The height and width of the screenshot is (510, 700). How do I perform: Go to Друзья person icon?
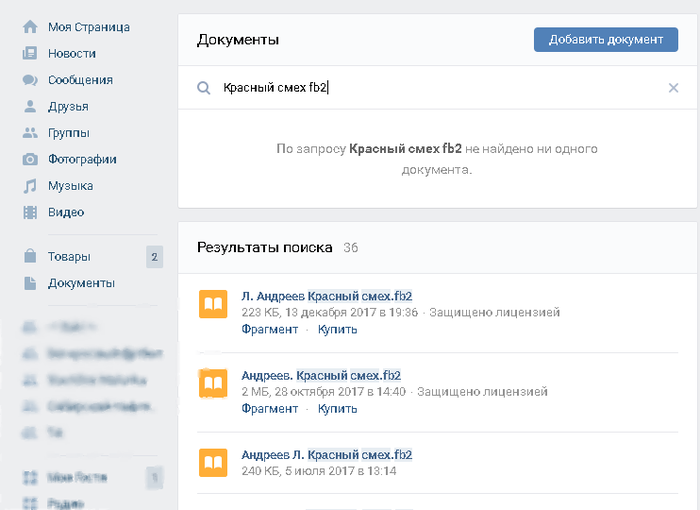click(30, 106)
